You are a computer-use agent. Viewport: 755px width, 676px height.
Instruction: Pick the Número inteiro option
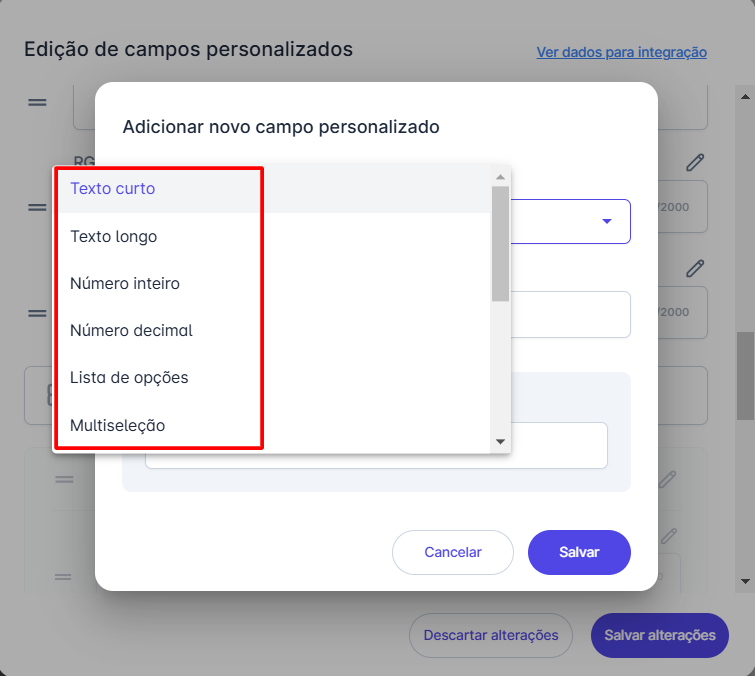click(x=125, y=284)
